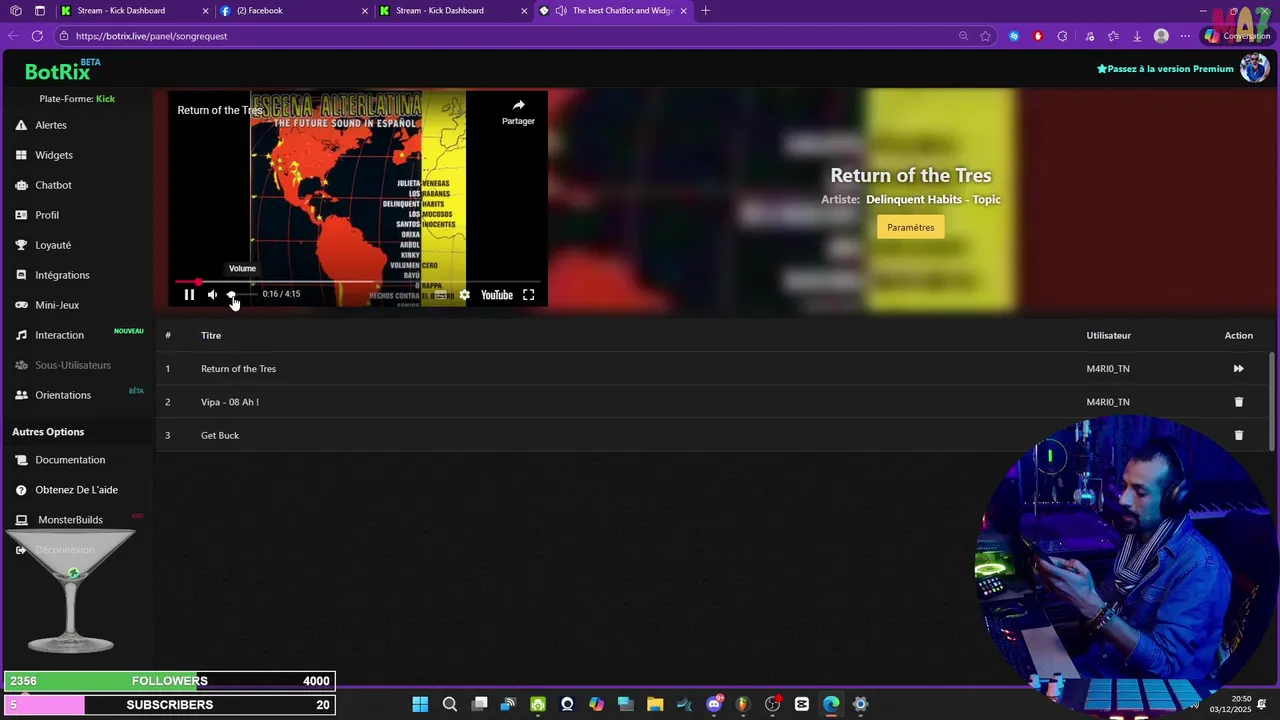Select Sous-Utilisateurs in the sidebar

(x=75, y=365)
